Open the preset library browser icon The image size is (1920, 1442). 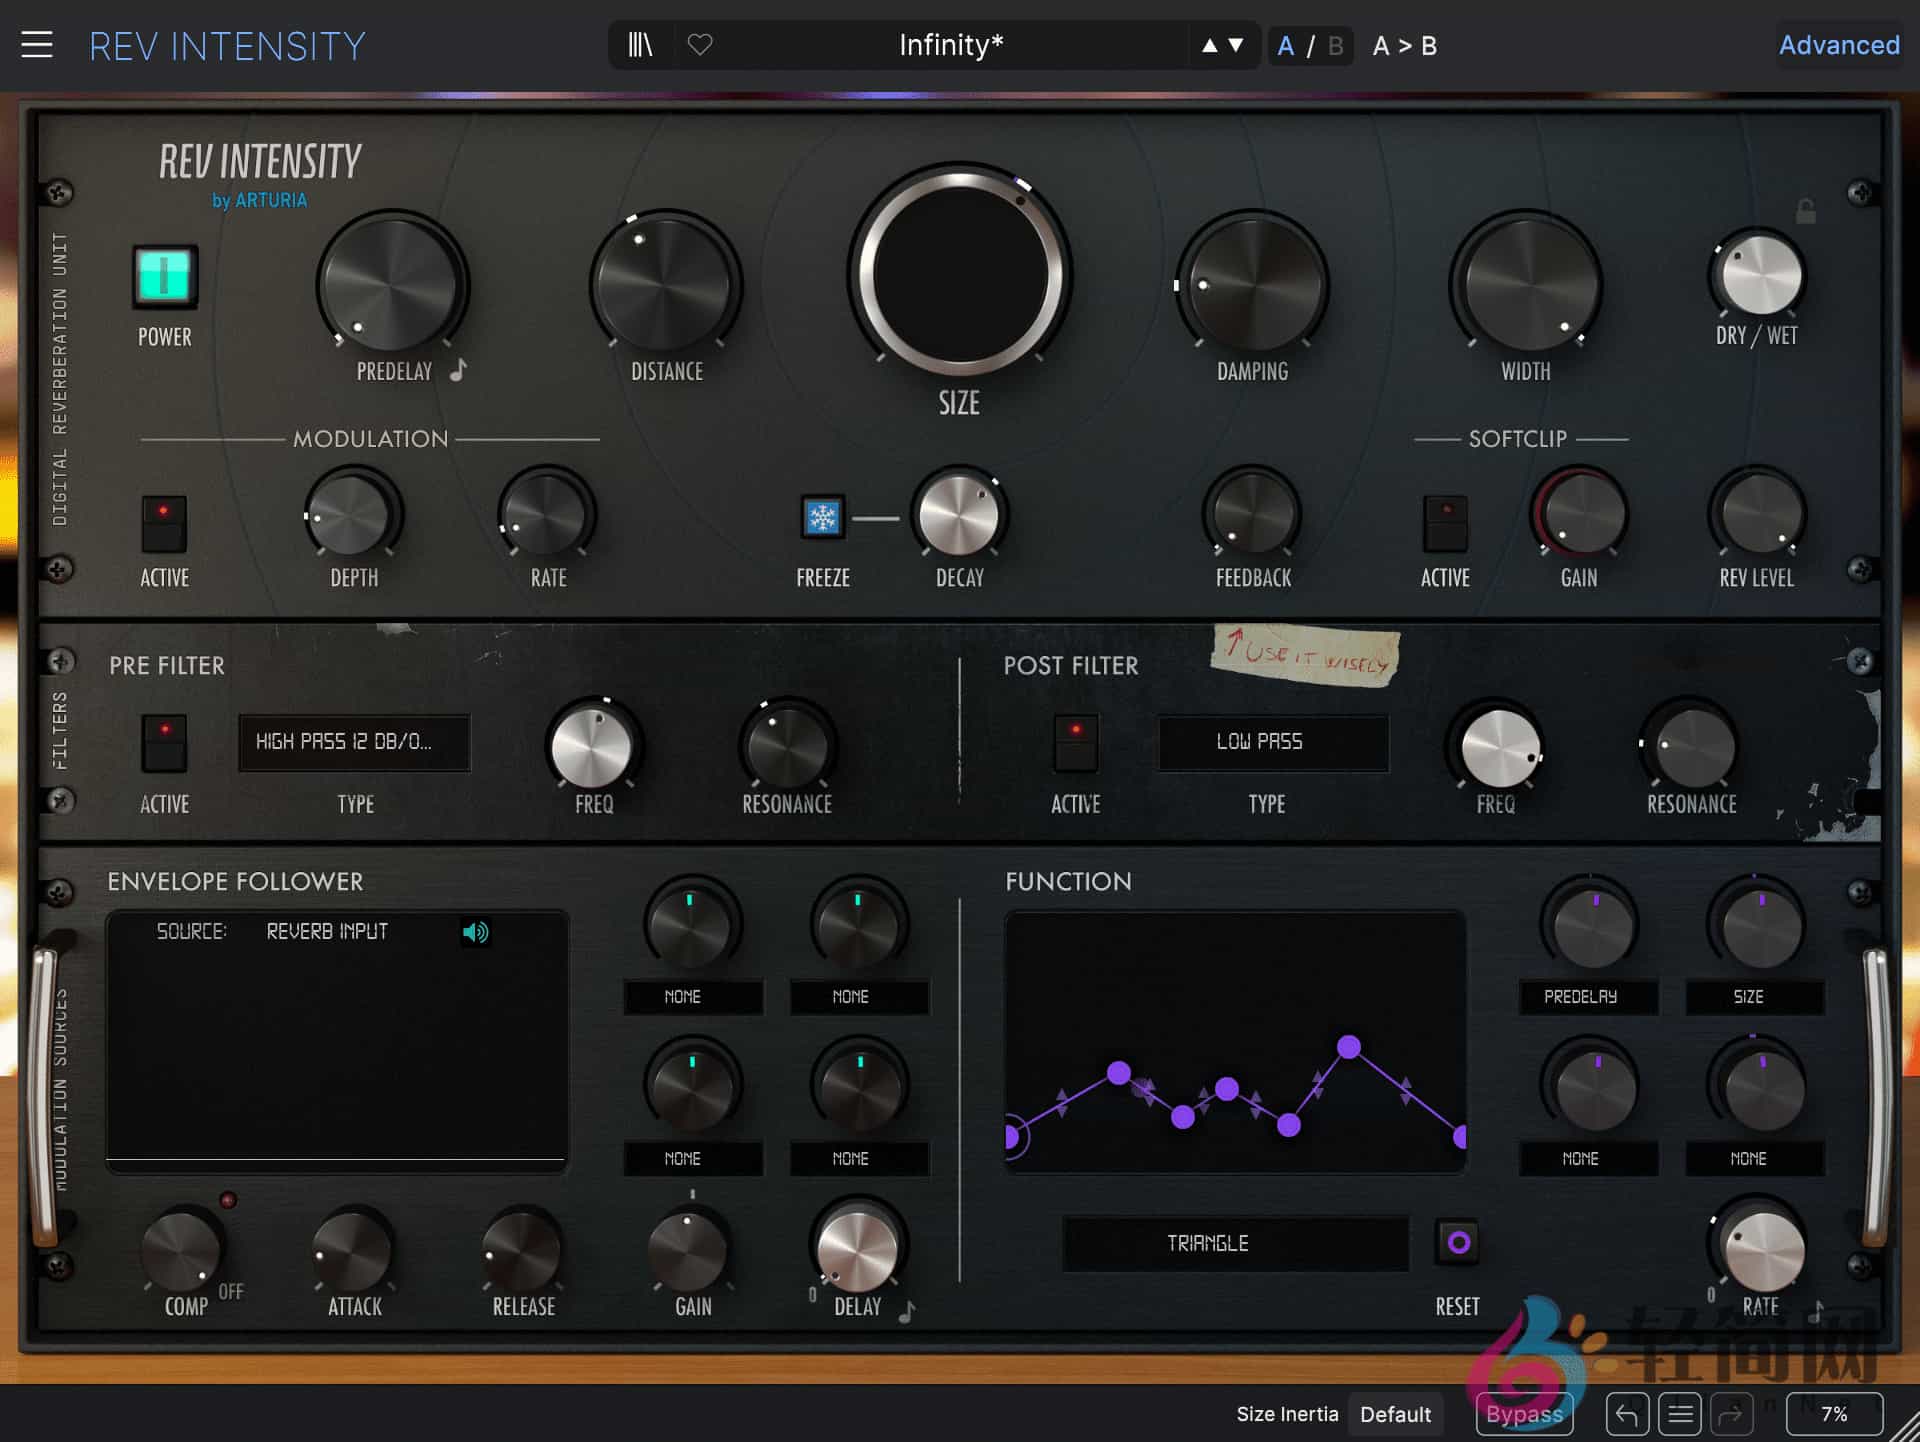638,44
